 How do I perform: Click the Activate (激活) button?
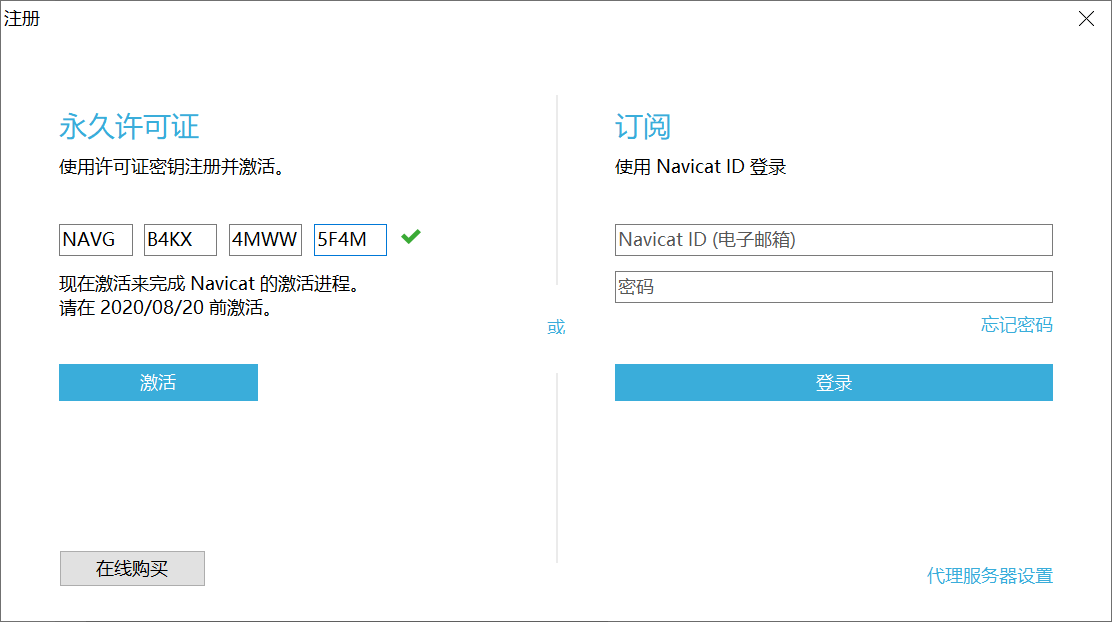(157, 382)
